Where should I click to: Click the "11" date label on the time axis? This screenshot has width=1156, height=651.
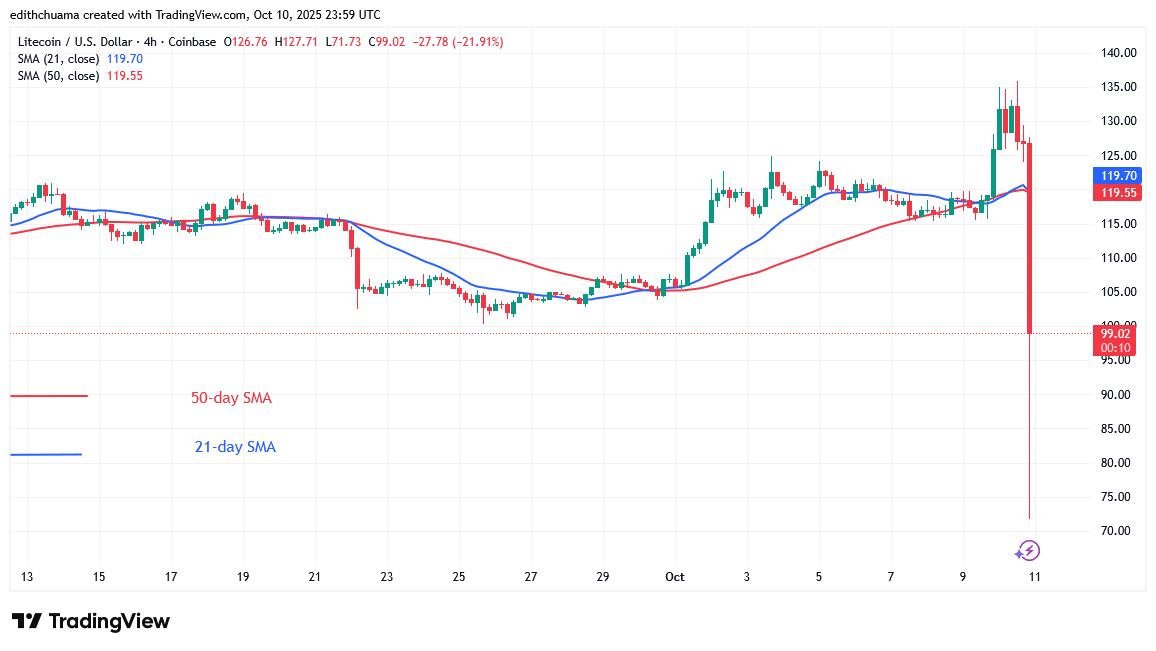(x=1035, y=577)
